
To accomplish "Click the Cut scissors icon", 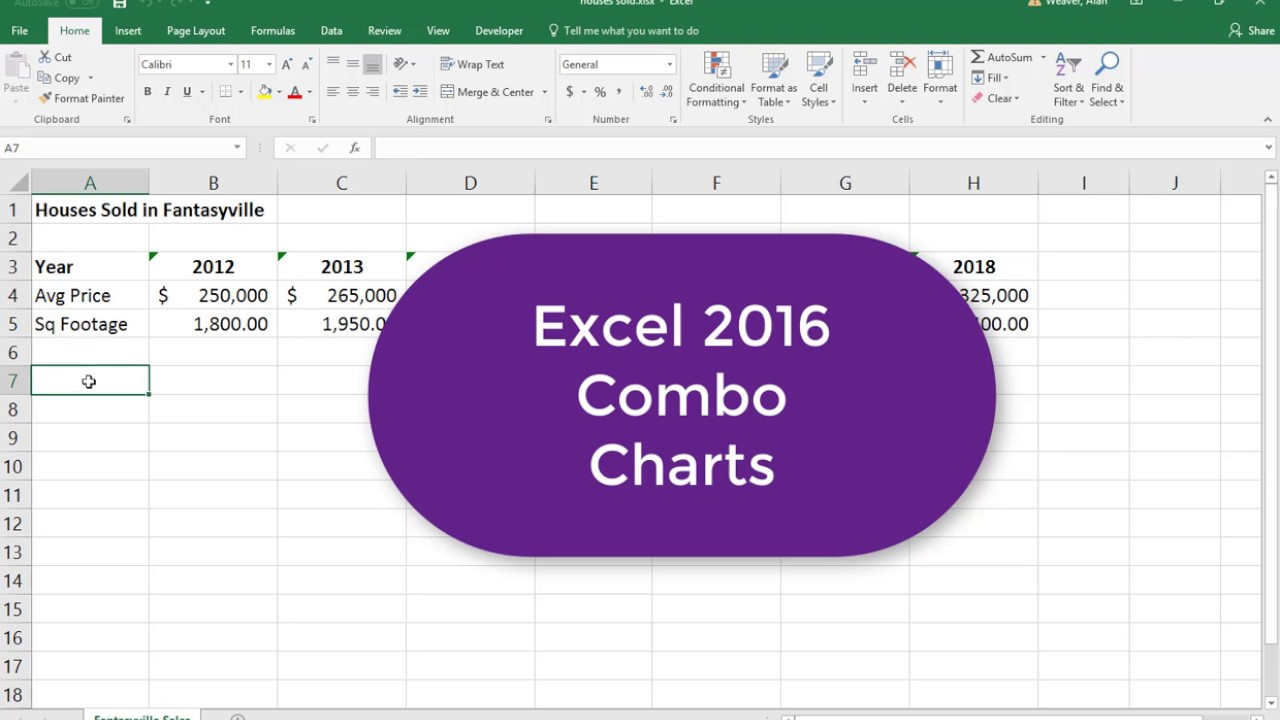I will (45, 58).
